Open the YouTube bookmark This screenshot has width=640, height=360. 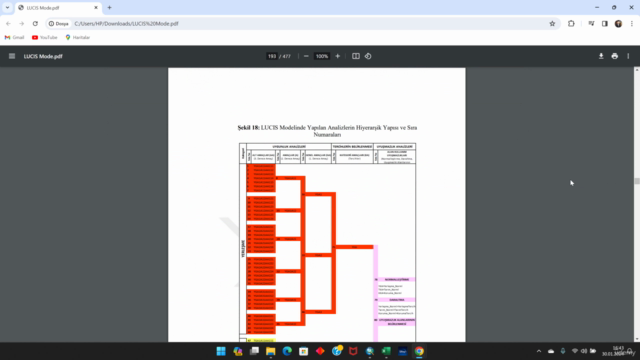point(44,37)
